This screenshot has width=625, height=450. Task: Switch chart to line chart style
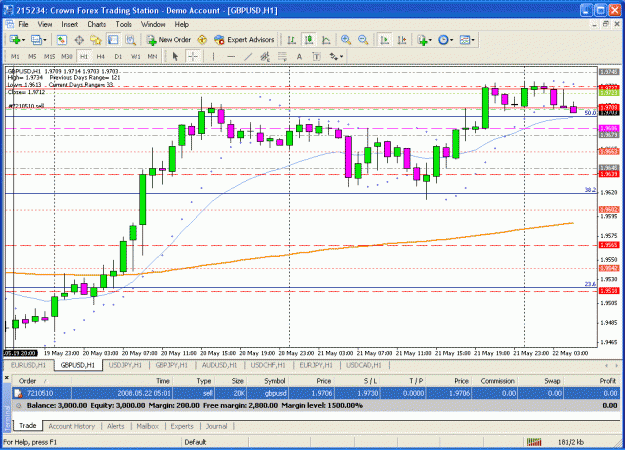pyautogui.click(x=326, y=40)
